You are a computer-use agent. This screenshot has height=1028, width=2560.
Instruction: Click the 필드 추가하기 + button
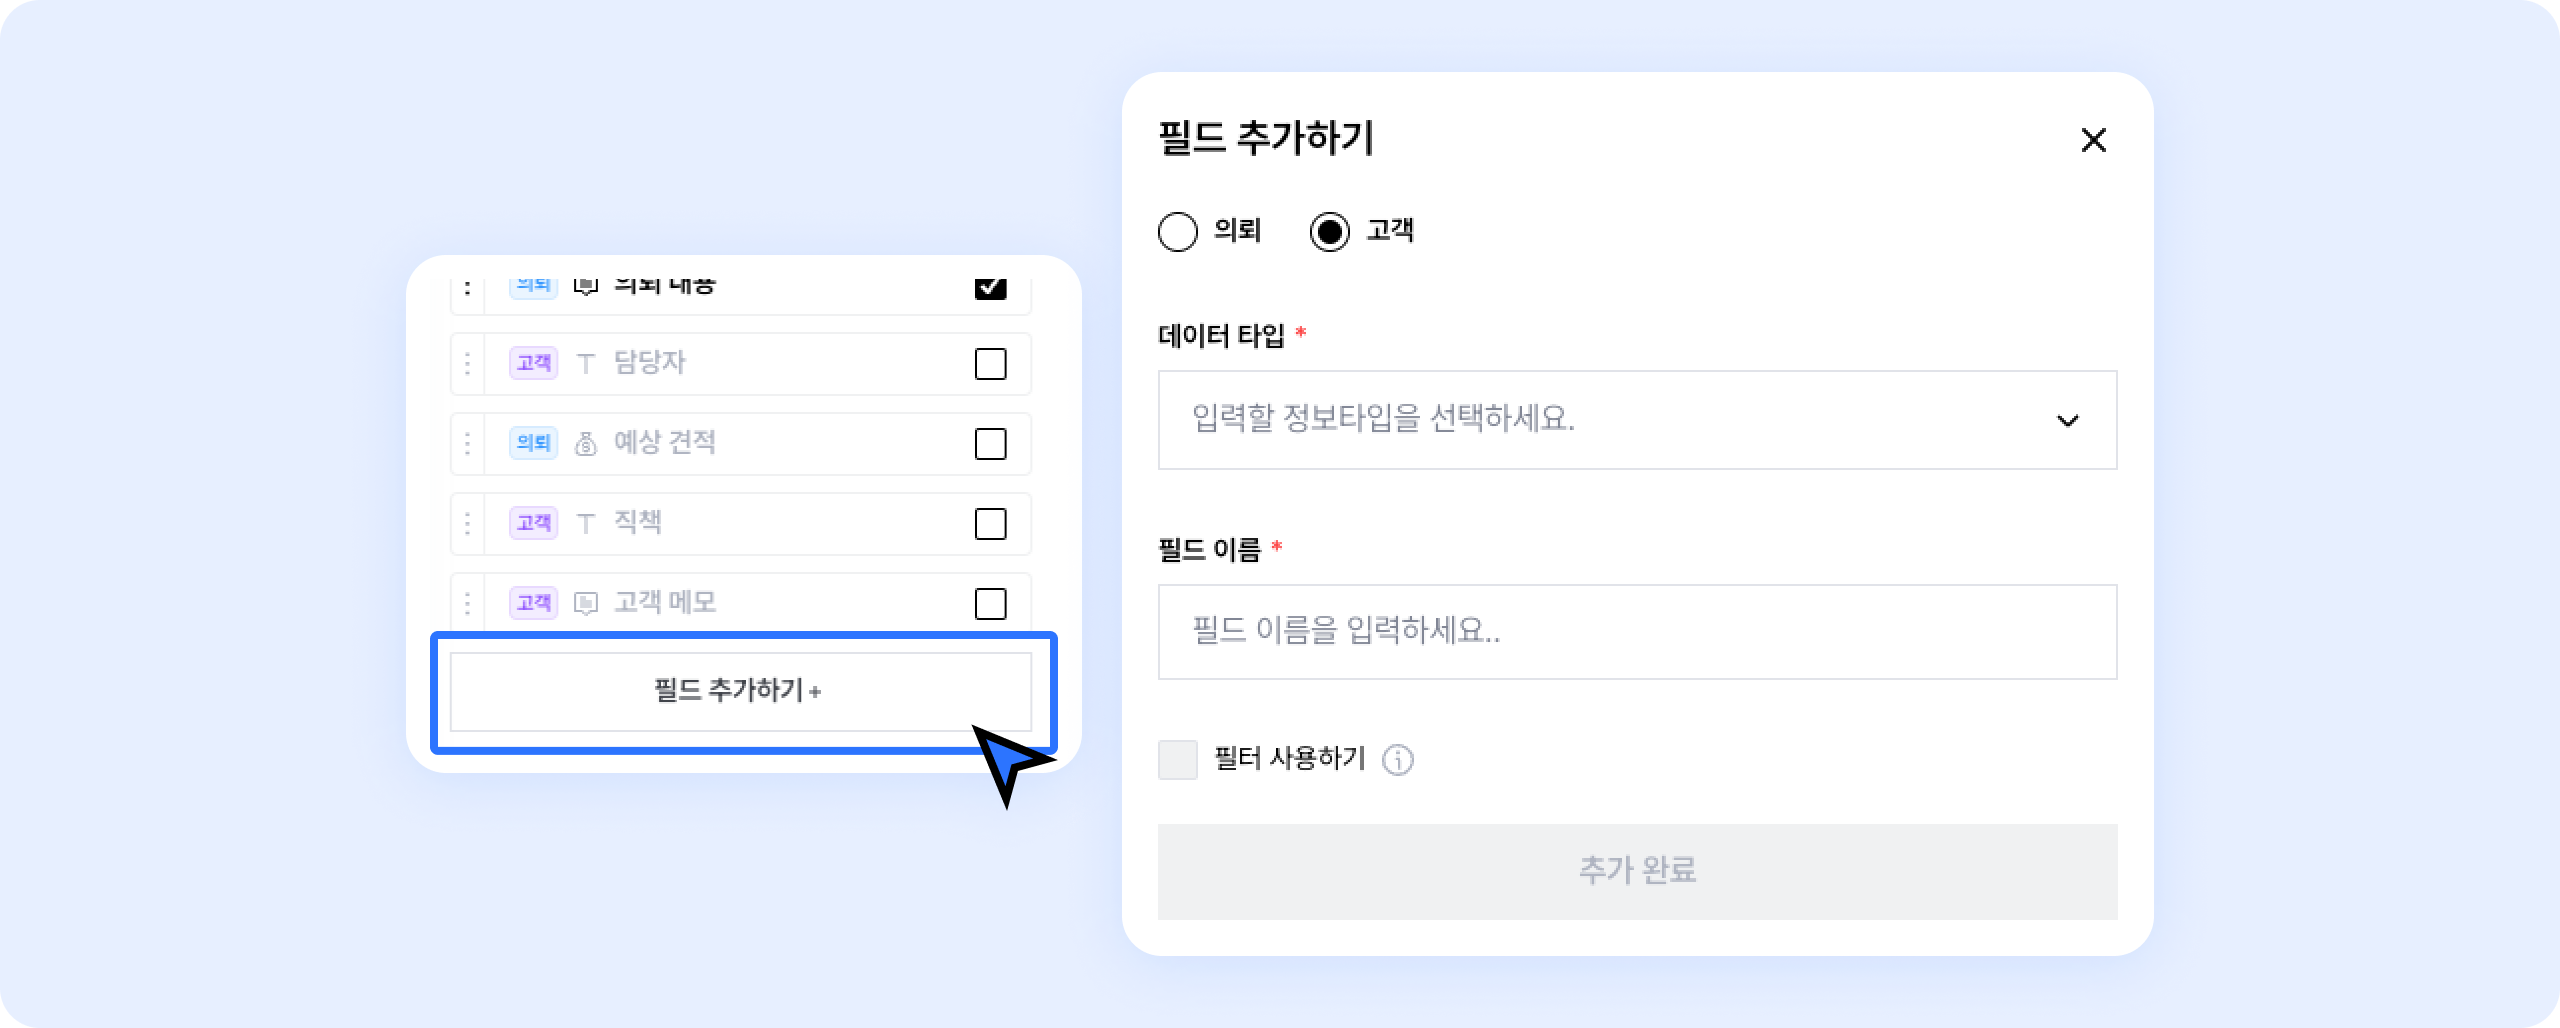point(740,691)
